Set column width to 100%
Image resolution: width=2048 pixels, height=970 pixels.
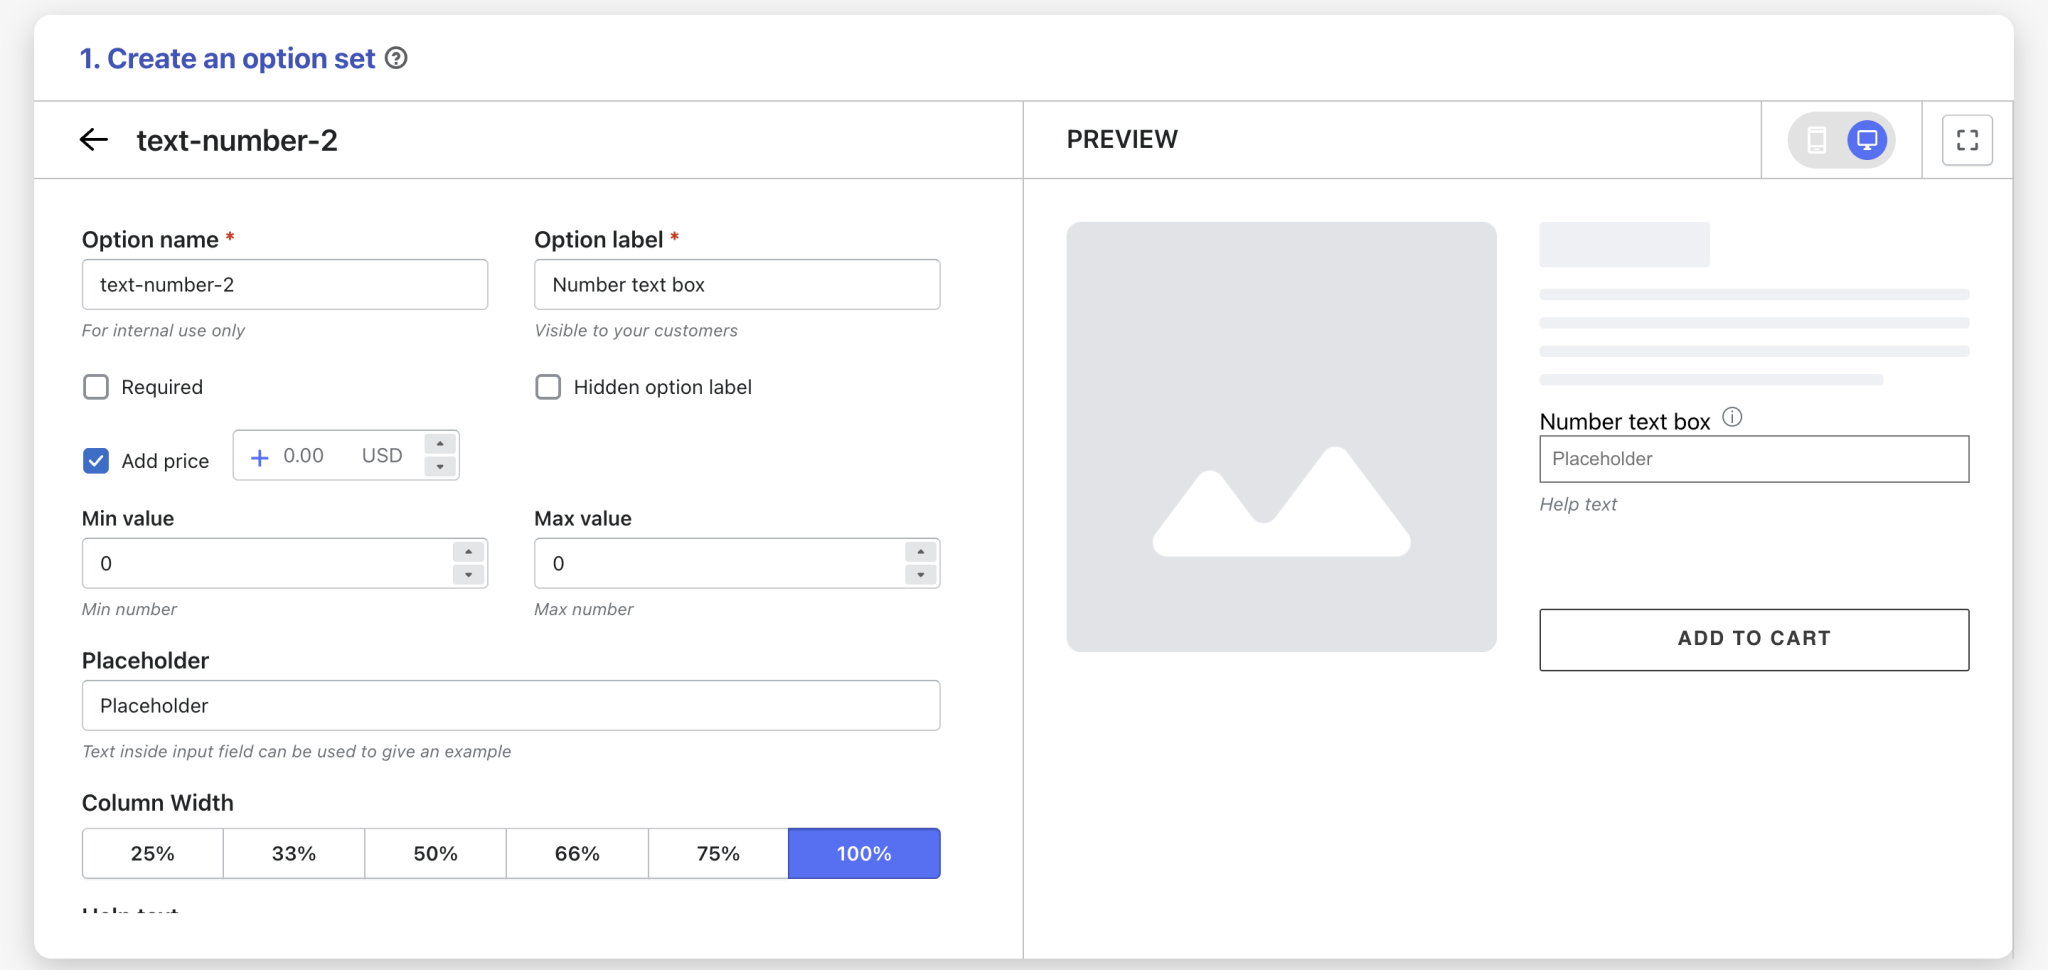pos(864,853)
